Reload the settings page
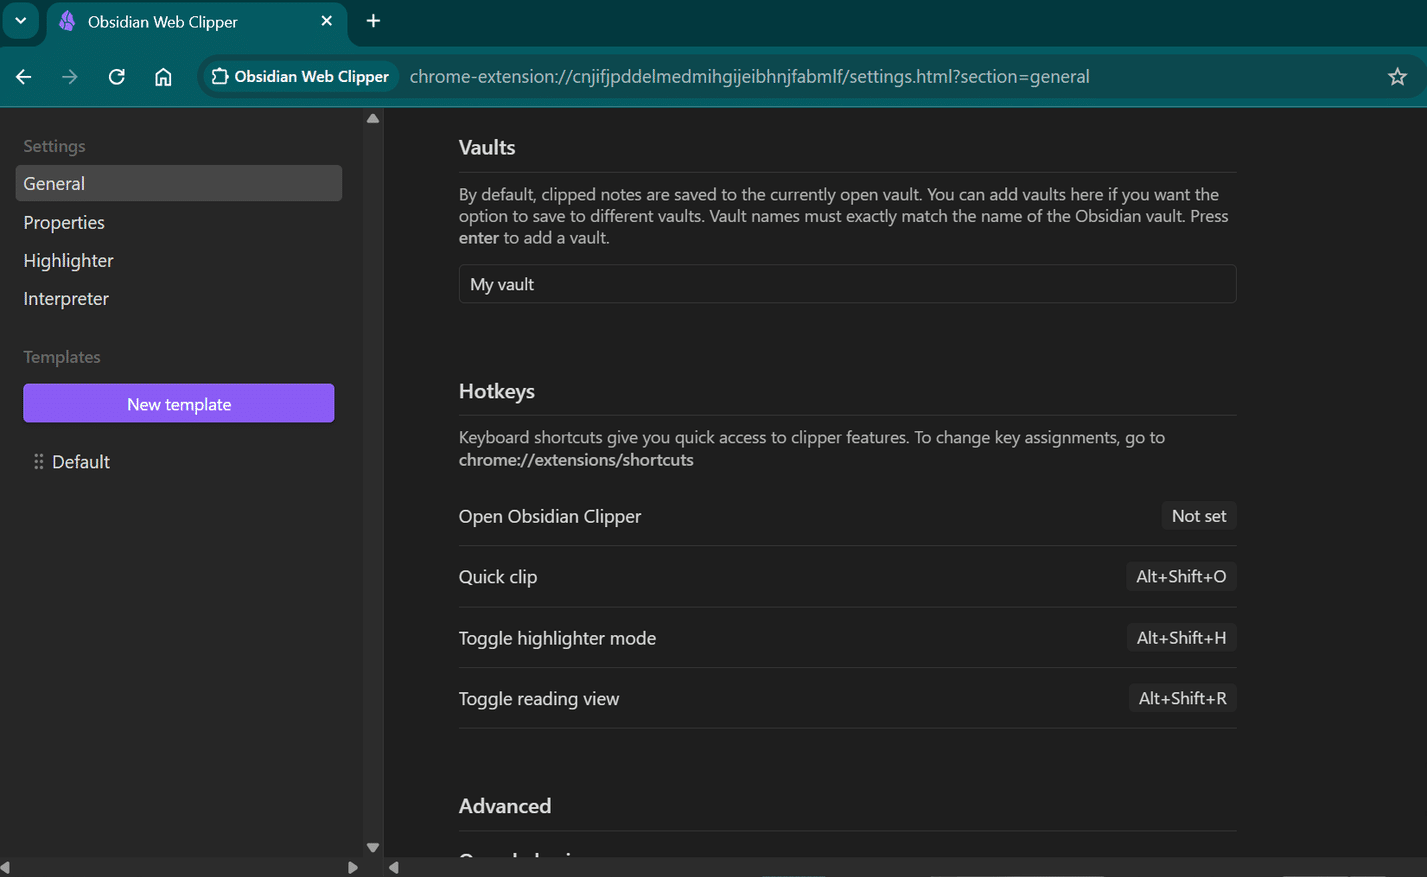 [x=117, y=77]
